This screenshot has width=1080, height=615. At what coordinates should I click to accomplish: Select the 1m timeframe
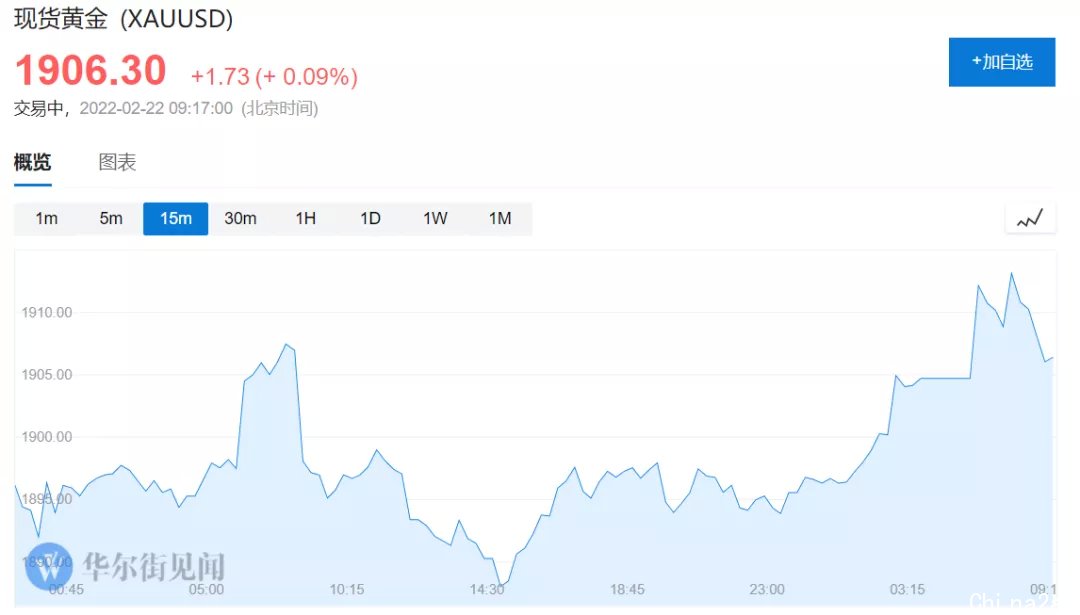pyautogui.click(x=46, y=218)
